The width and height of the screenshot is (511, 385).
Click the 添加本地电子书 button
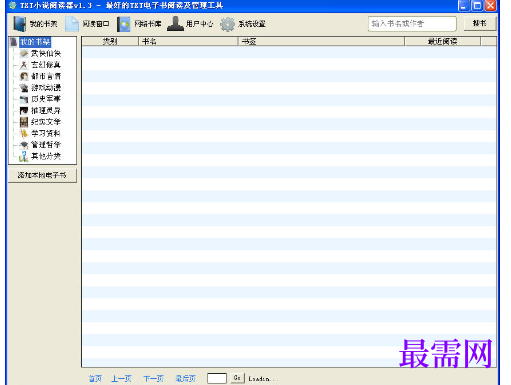[x=42, y=175]
